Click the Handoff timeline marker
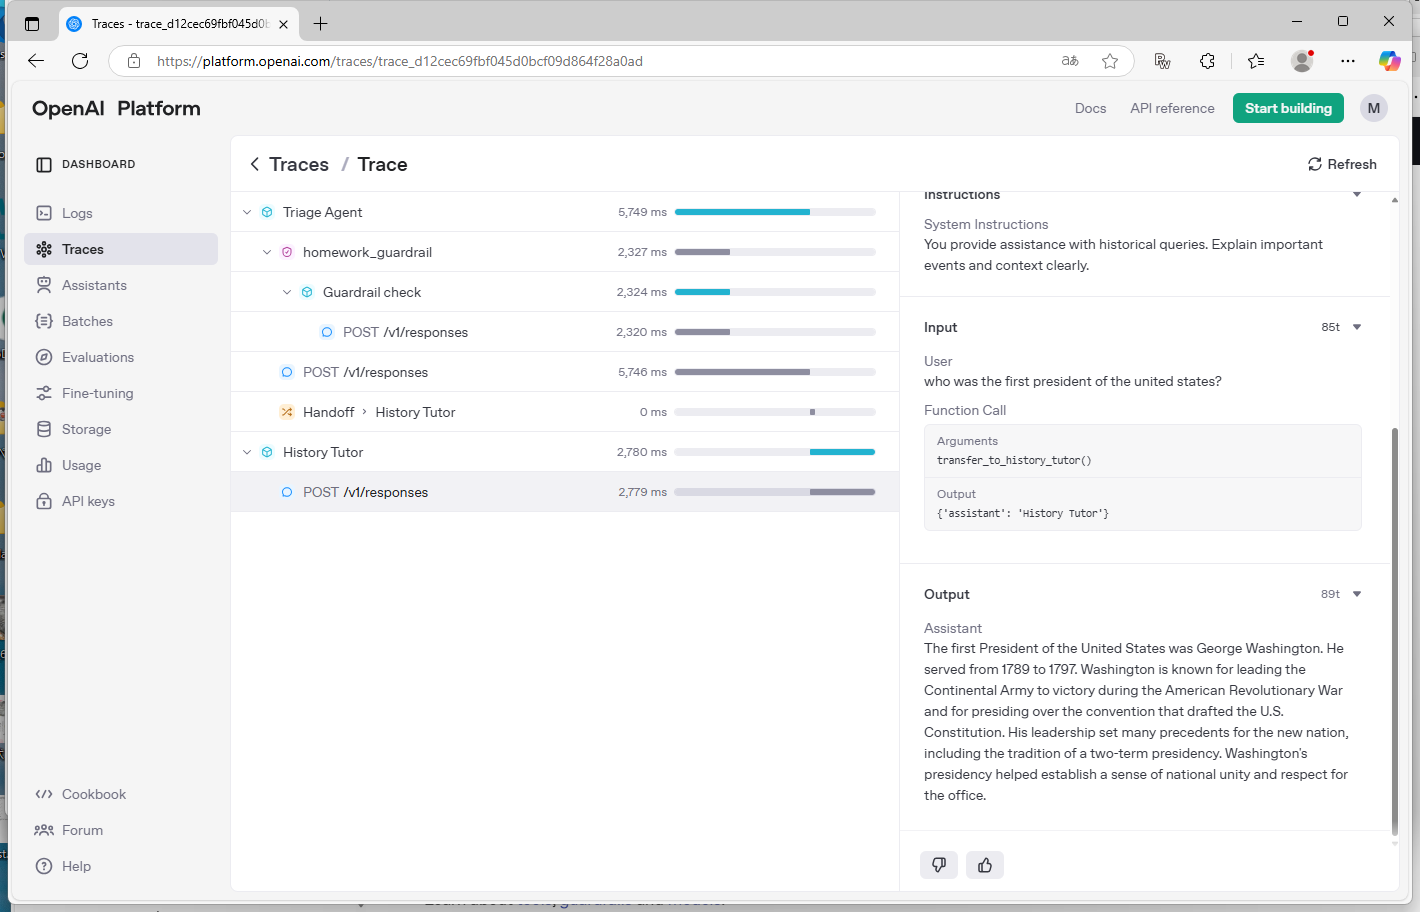1420x912 pixels. (812, 412)
